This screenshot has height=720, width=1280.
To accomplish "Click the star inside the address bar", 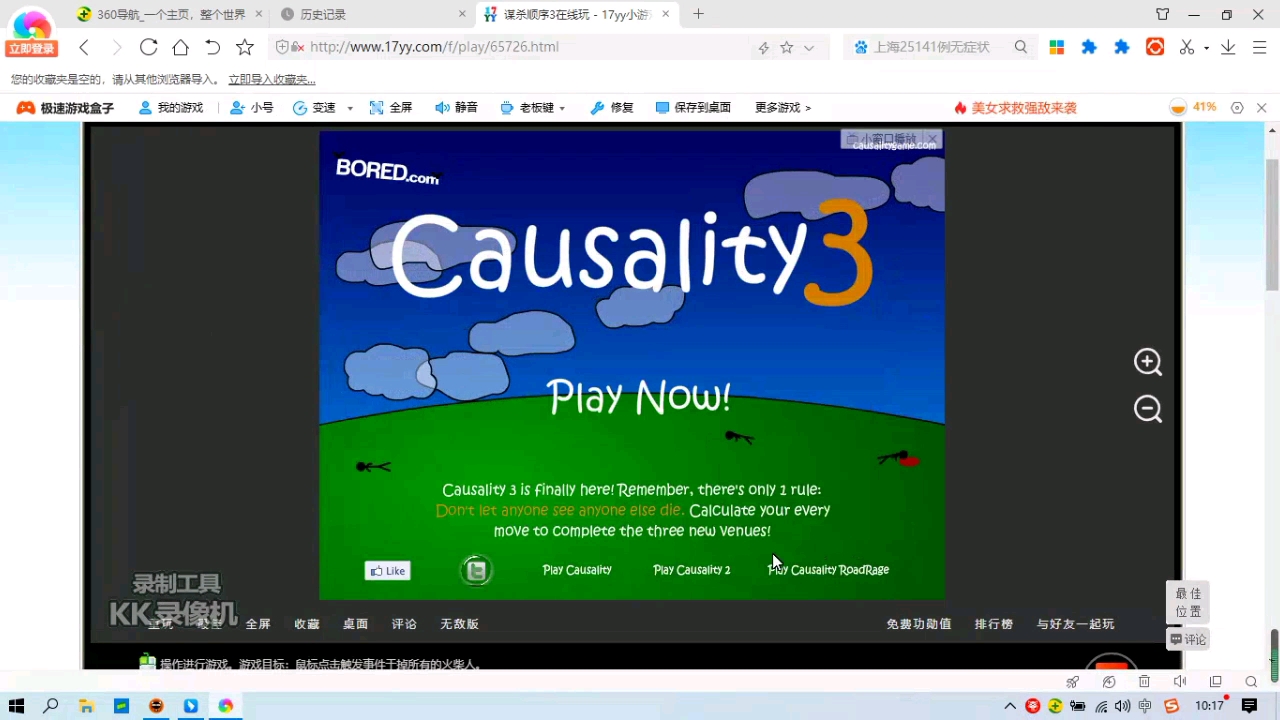I will (x=787, y=47).
